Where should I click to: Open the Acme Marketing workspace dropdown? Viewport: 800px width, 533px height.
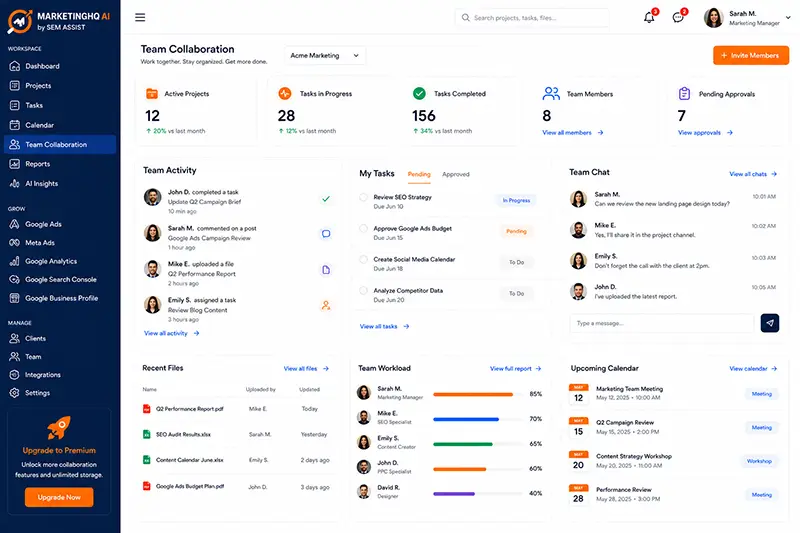click(324, 56)
